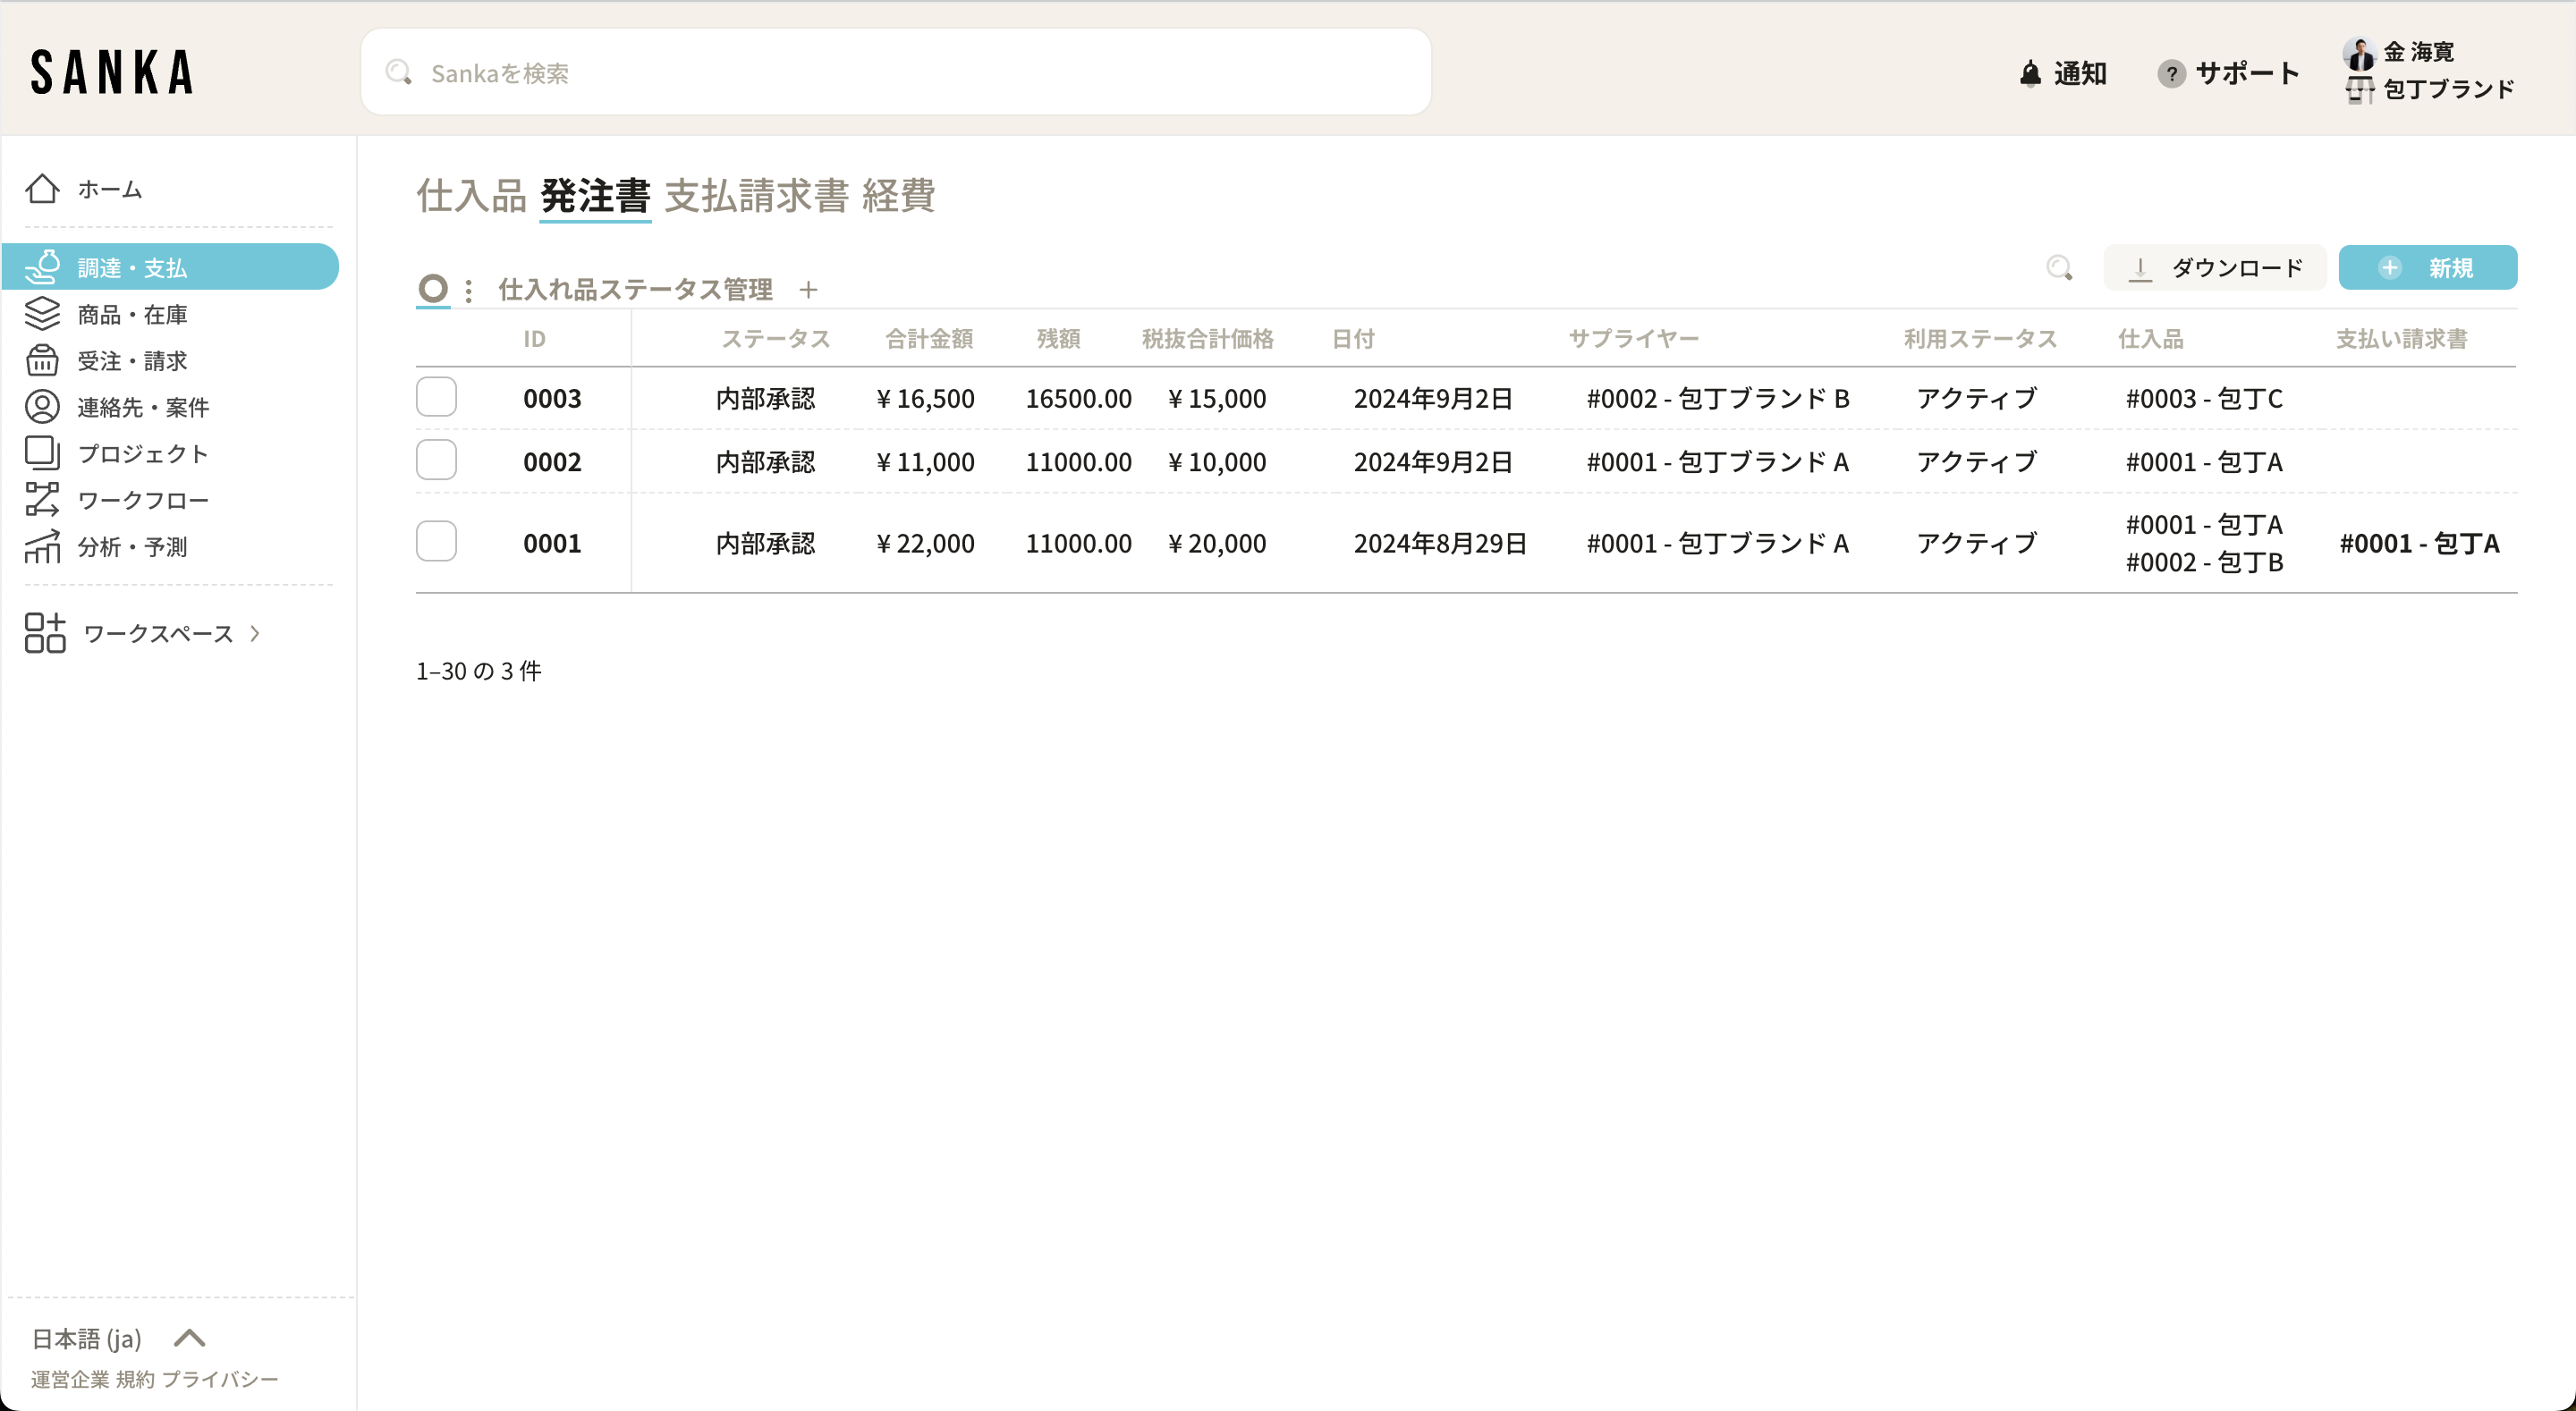
Task: Select checkbox for order 0001
Action: pyautogui.click(x=436, y=542)
